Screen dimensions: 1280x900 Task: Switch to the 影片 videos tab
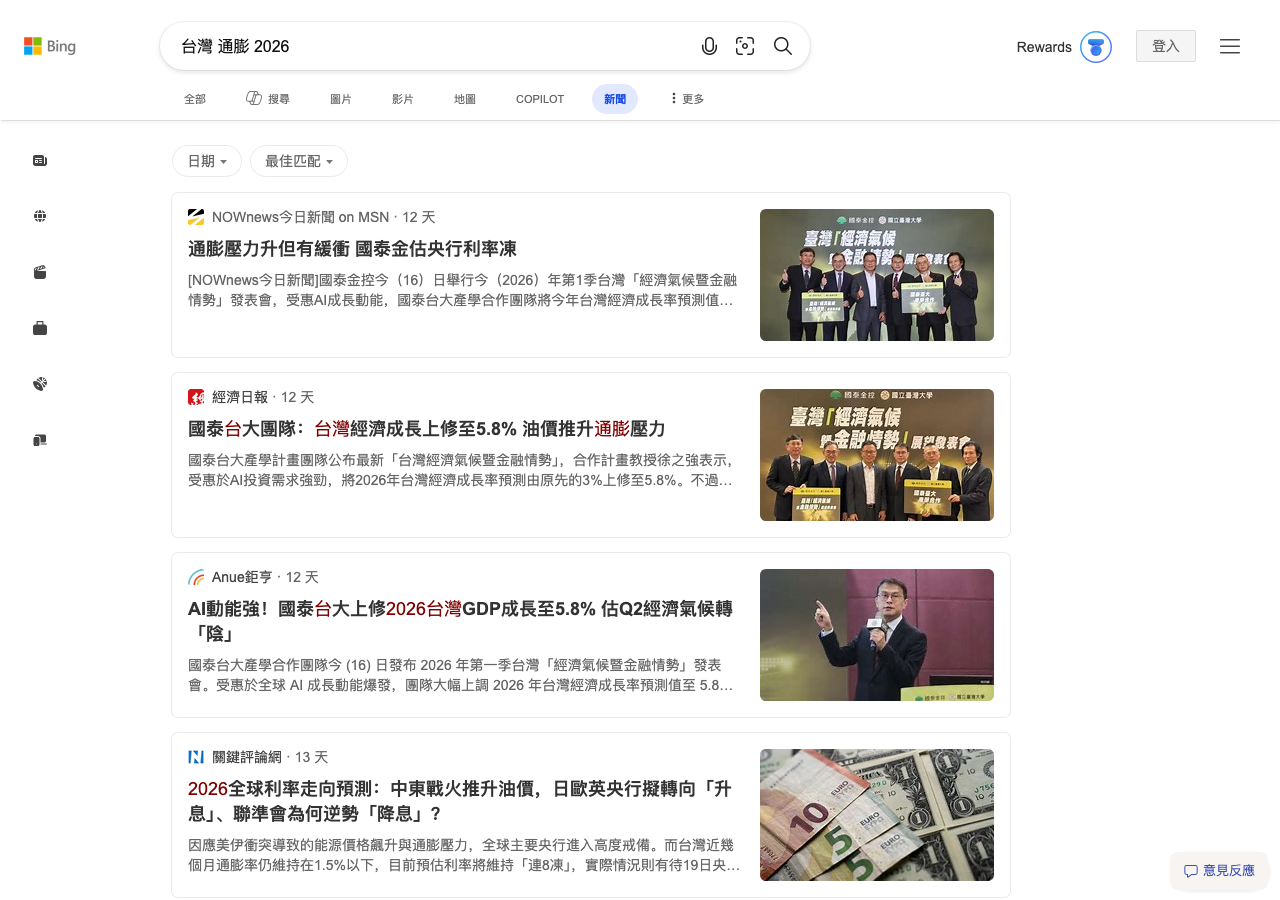coord(403,99)
